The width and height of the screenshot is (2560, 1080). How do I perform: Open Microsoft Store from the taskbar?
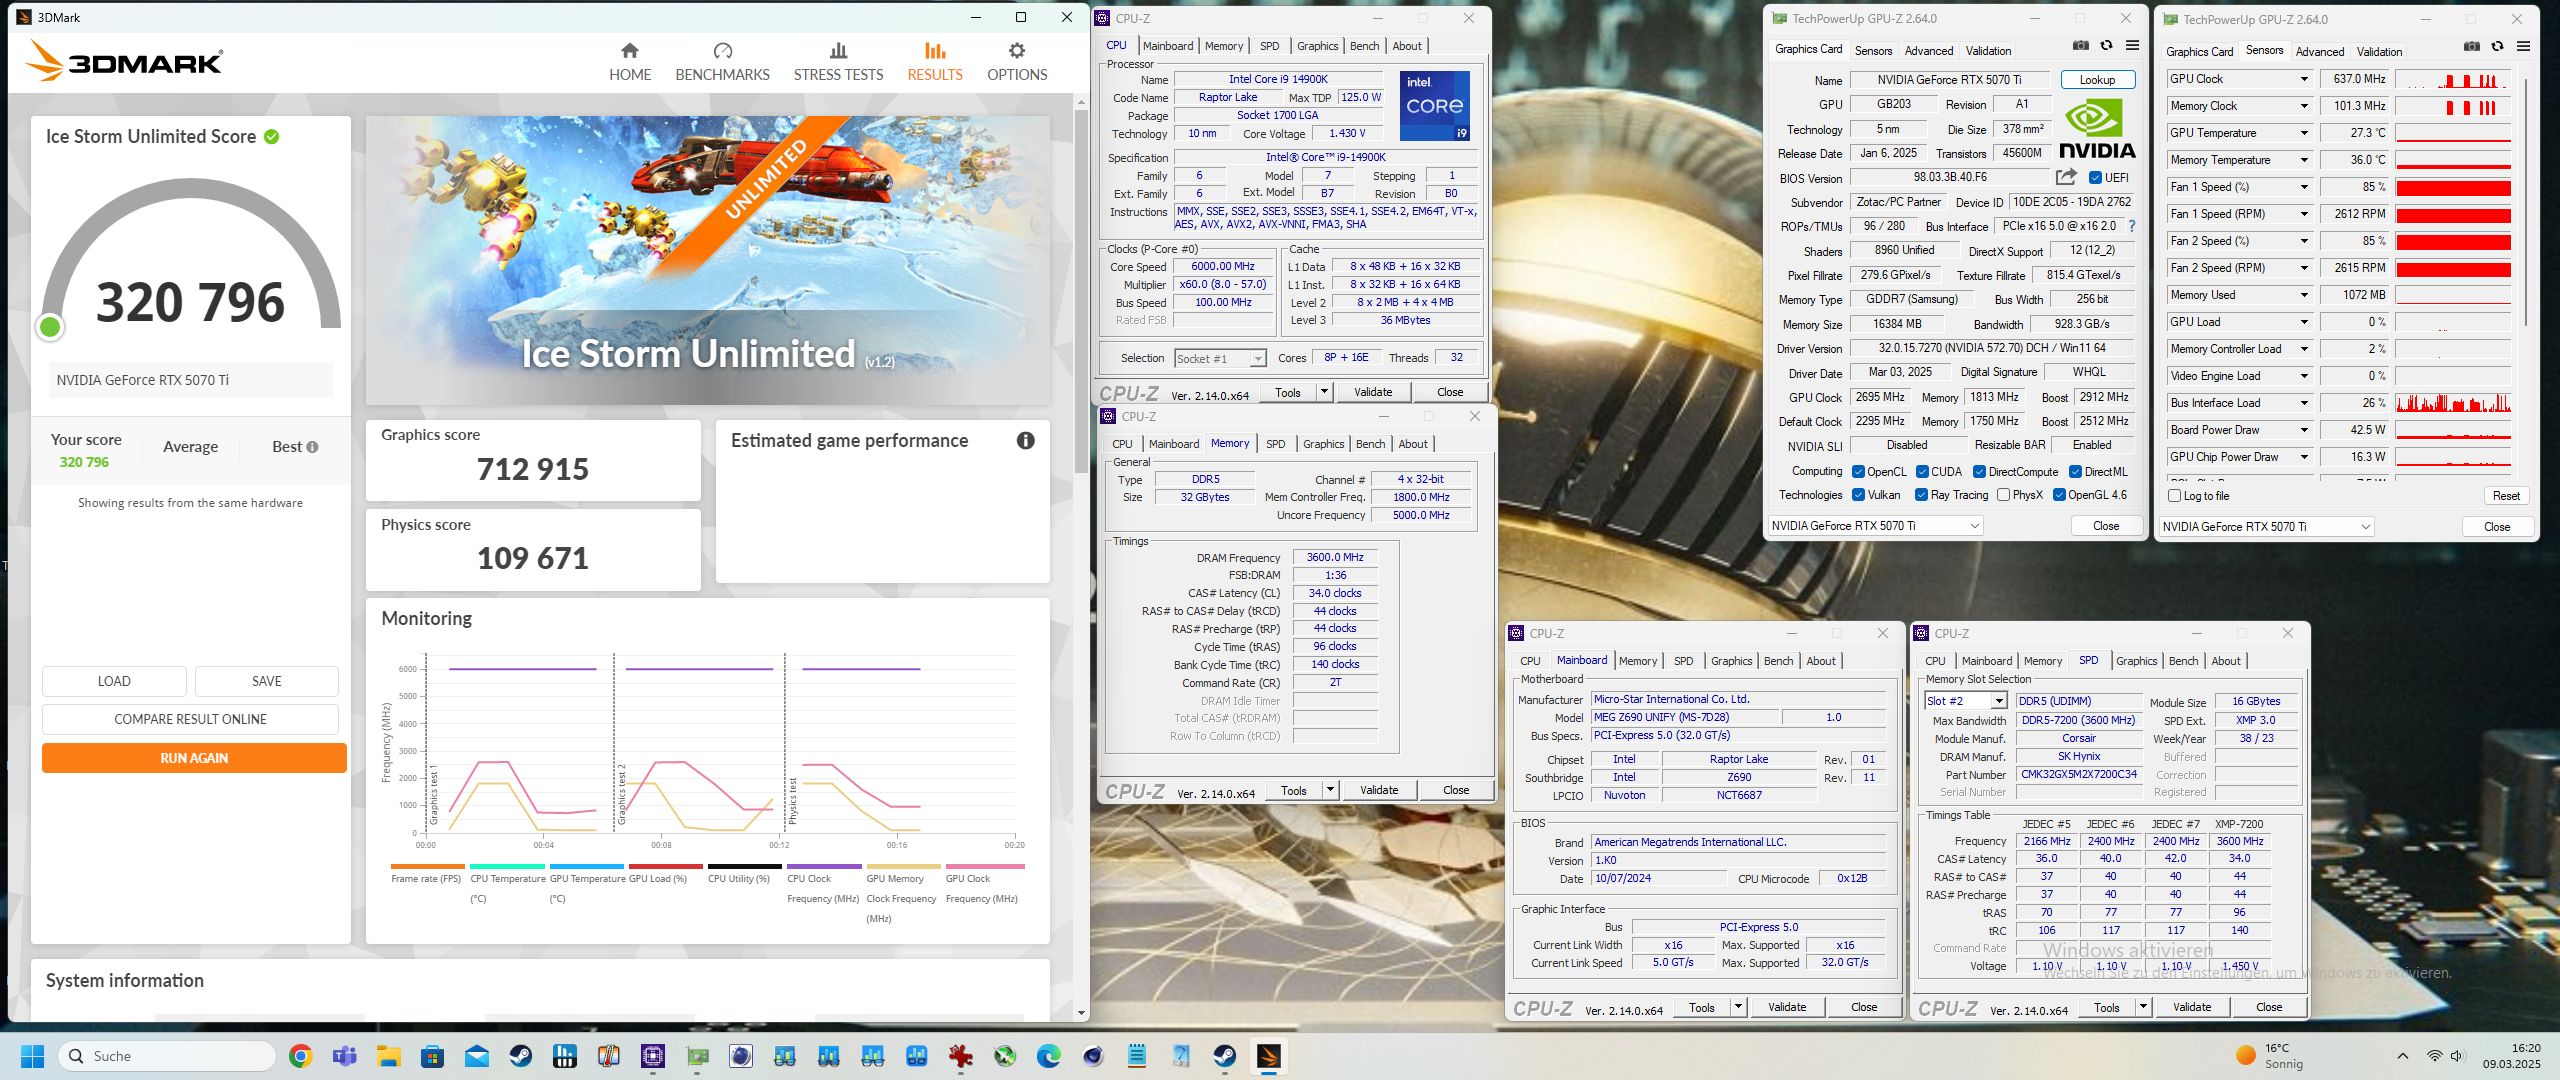tap(432, 1056)
